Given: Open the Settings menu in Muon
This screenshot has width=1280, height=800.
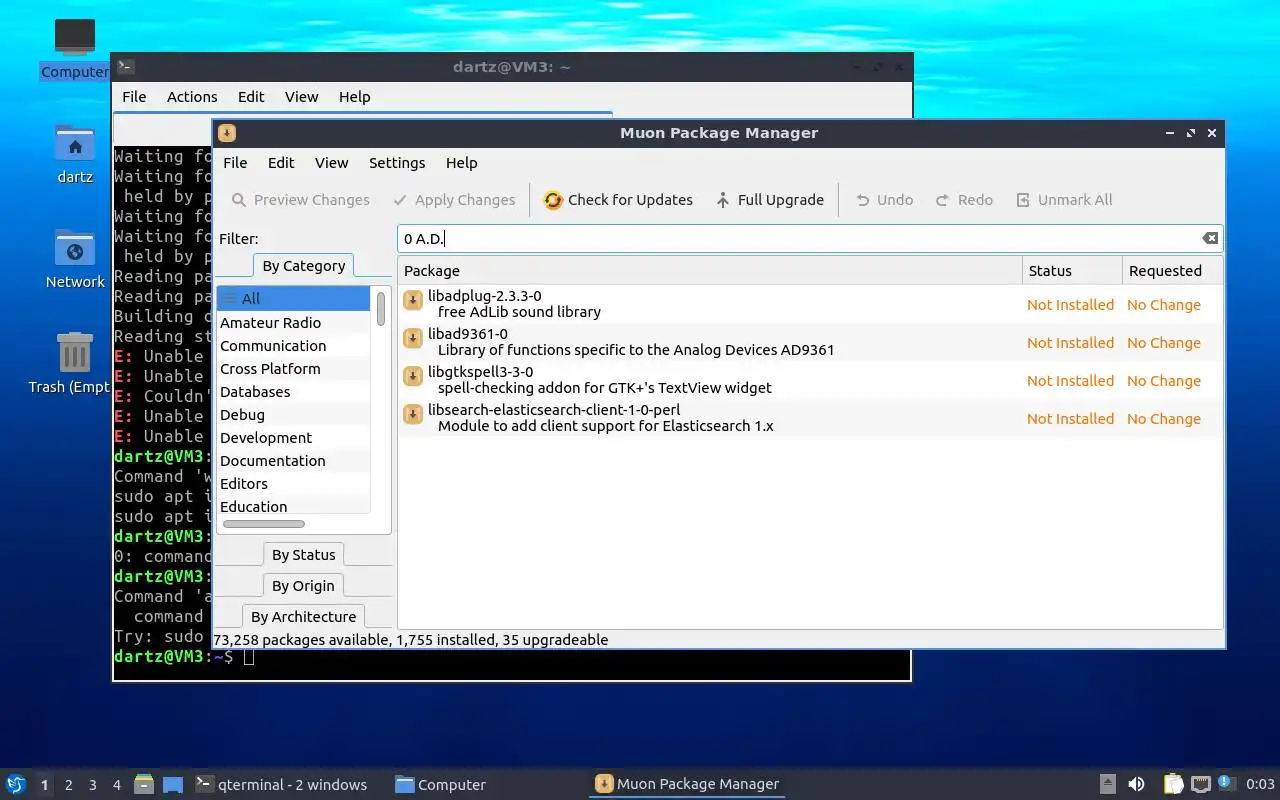Looking at the screenshot, I should 397,163.
